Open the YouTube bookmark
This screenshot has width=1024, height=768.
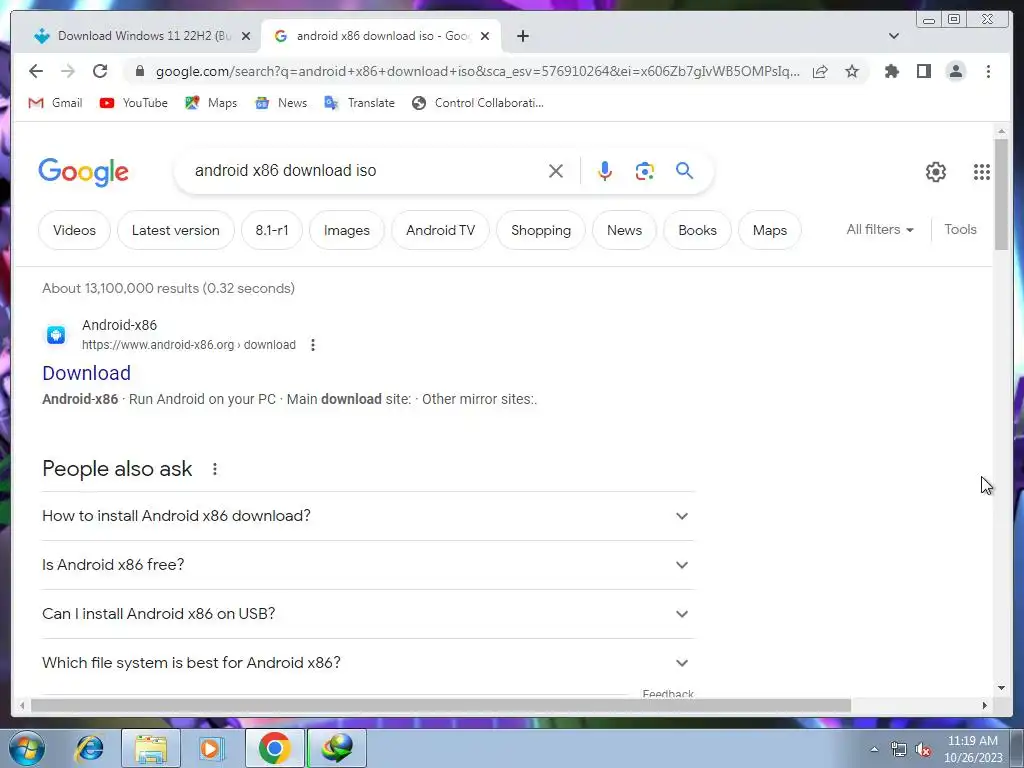tap(134, 103)
